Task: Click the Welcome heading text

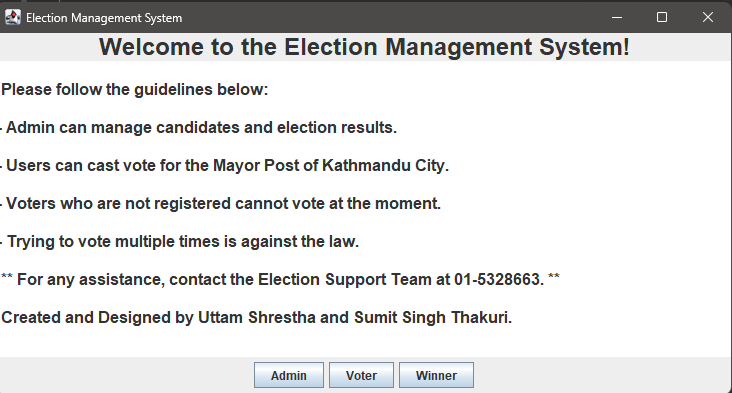Action: (364, 47)
